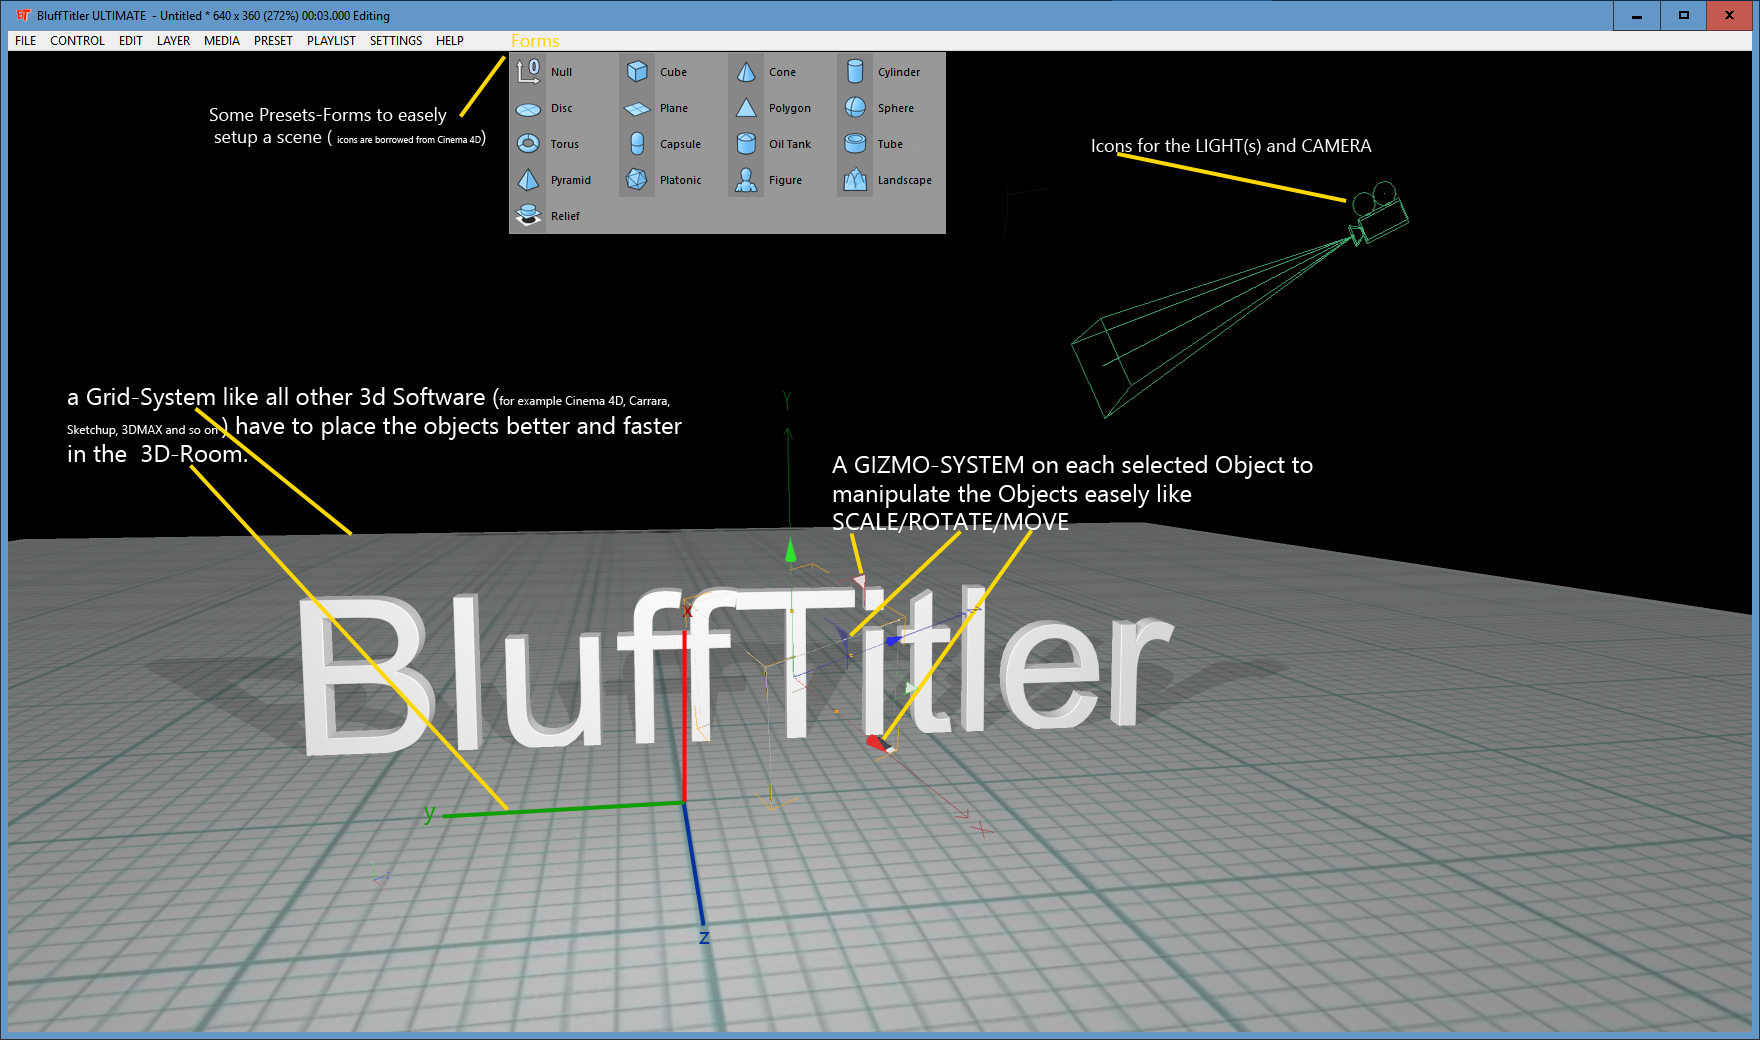Select the Torus form icon
The height and width of the screenshot is (1040, 1760).
click(528, 144)
